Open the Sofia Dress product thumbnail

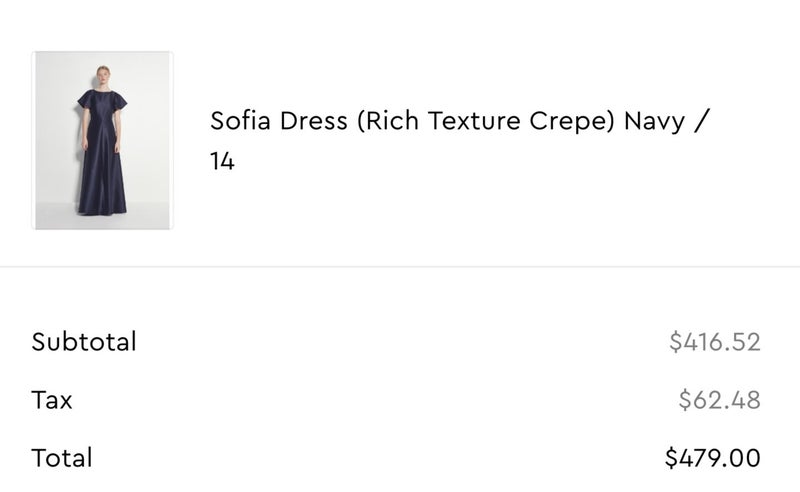(x=102, y=141)
